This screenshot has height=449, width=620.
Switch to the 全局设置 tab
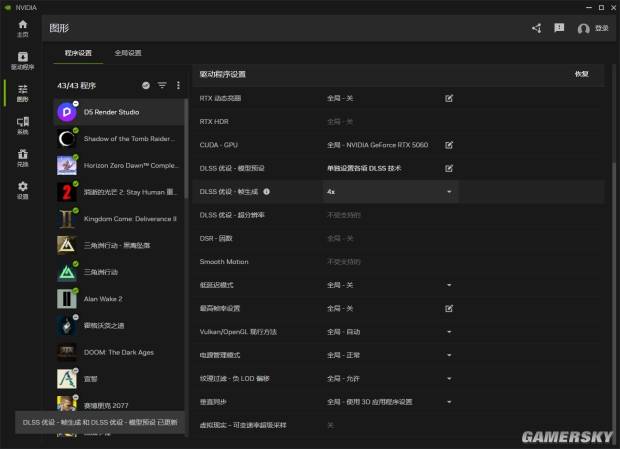click(x=128, y=53)
